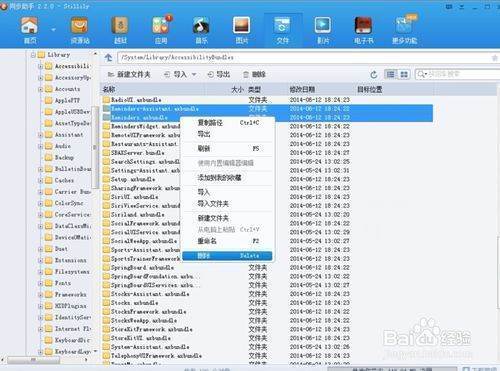Choose 添加到我的收藏 in the context menu

coord(227,178)
